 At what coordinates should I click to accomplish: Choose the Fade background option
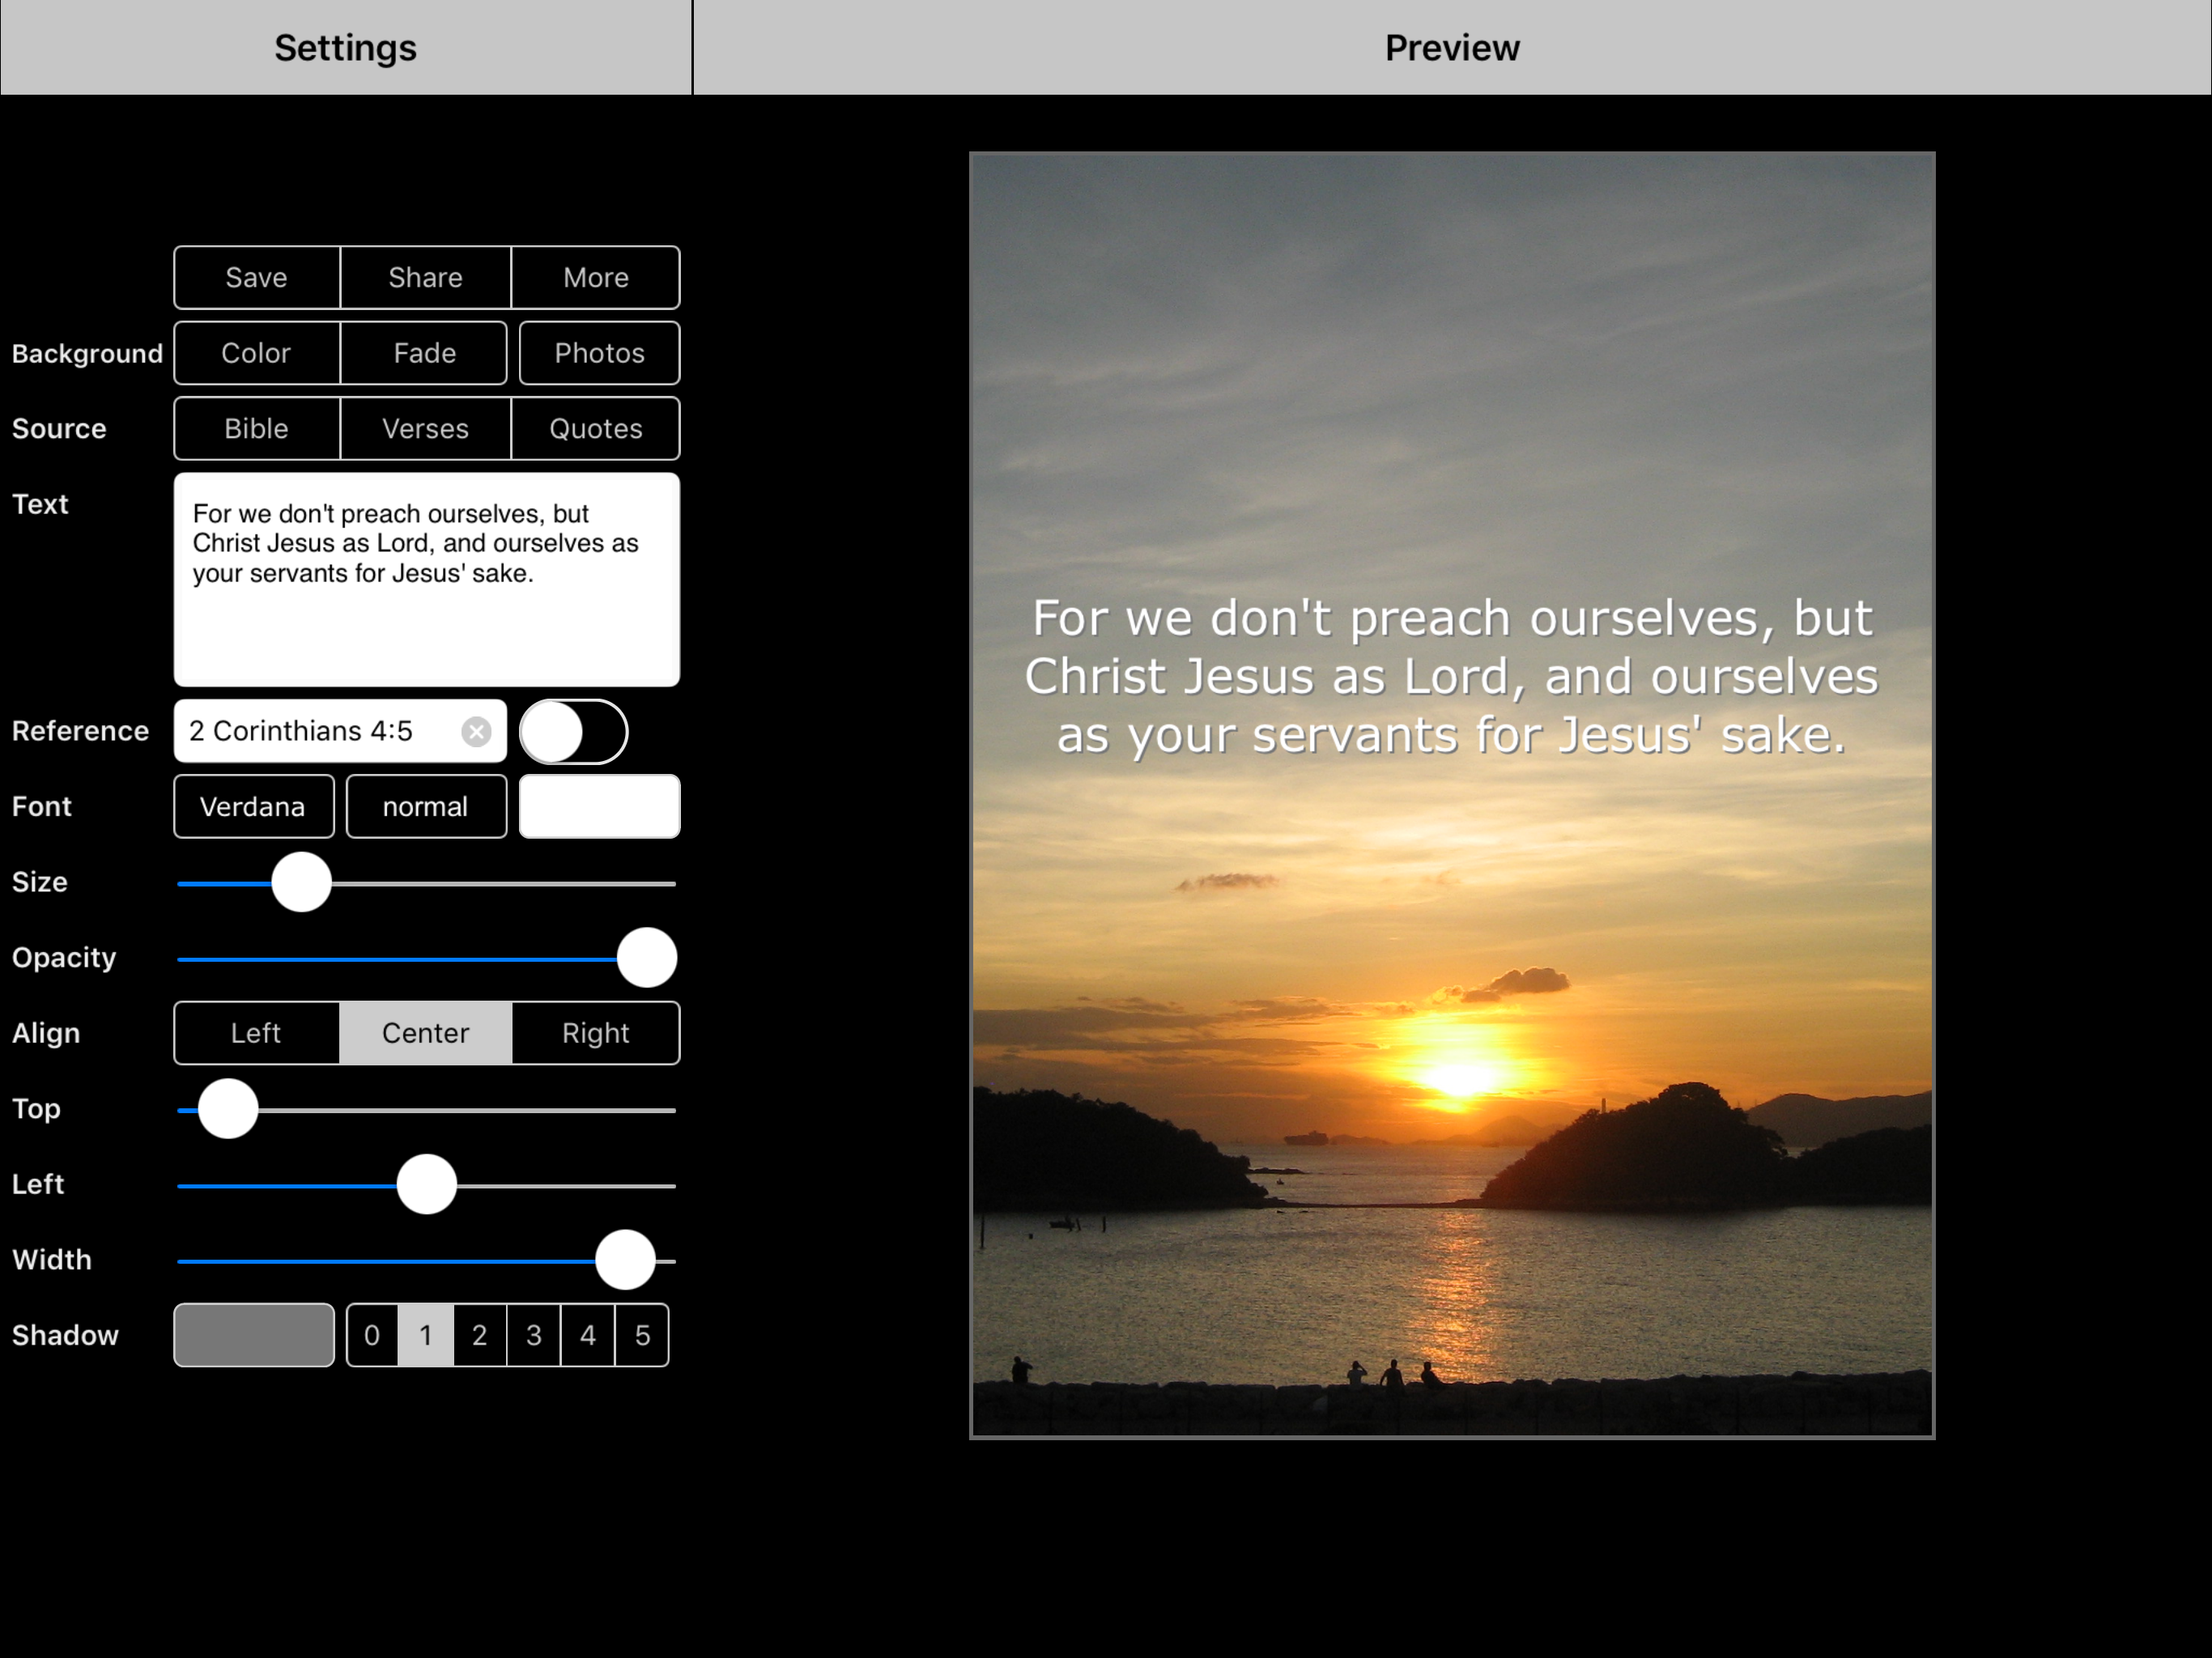(424, 353)
